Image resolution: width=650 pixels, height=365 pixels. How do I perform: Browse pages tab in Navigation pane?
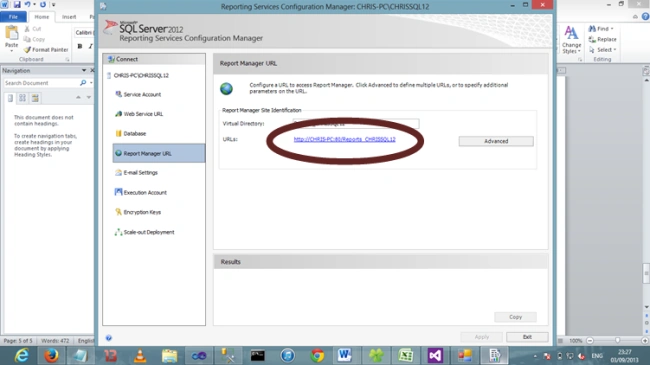22,98
